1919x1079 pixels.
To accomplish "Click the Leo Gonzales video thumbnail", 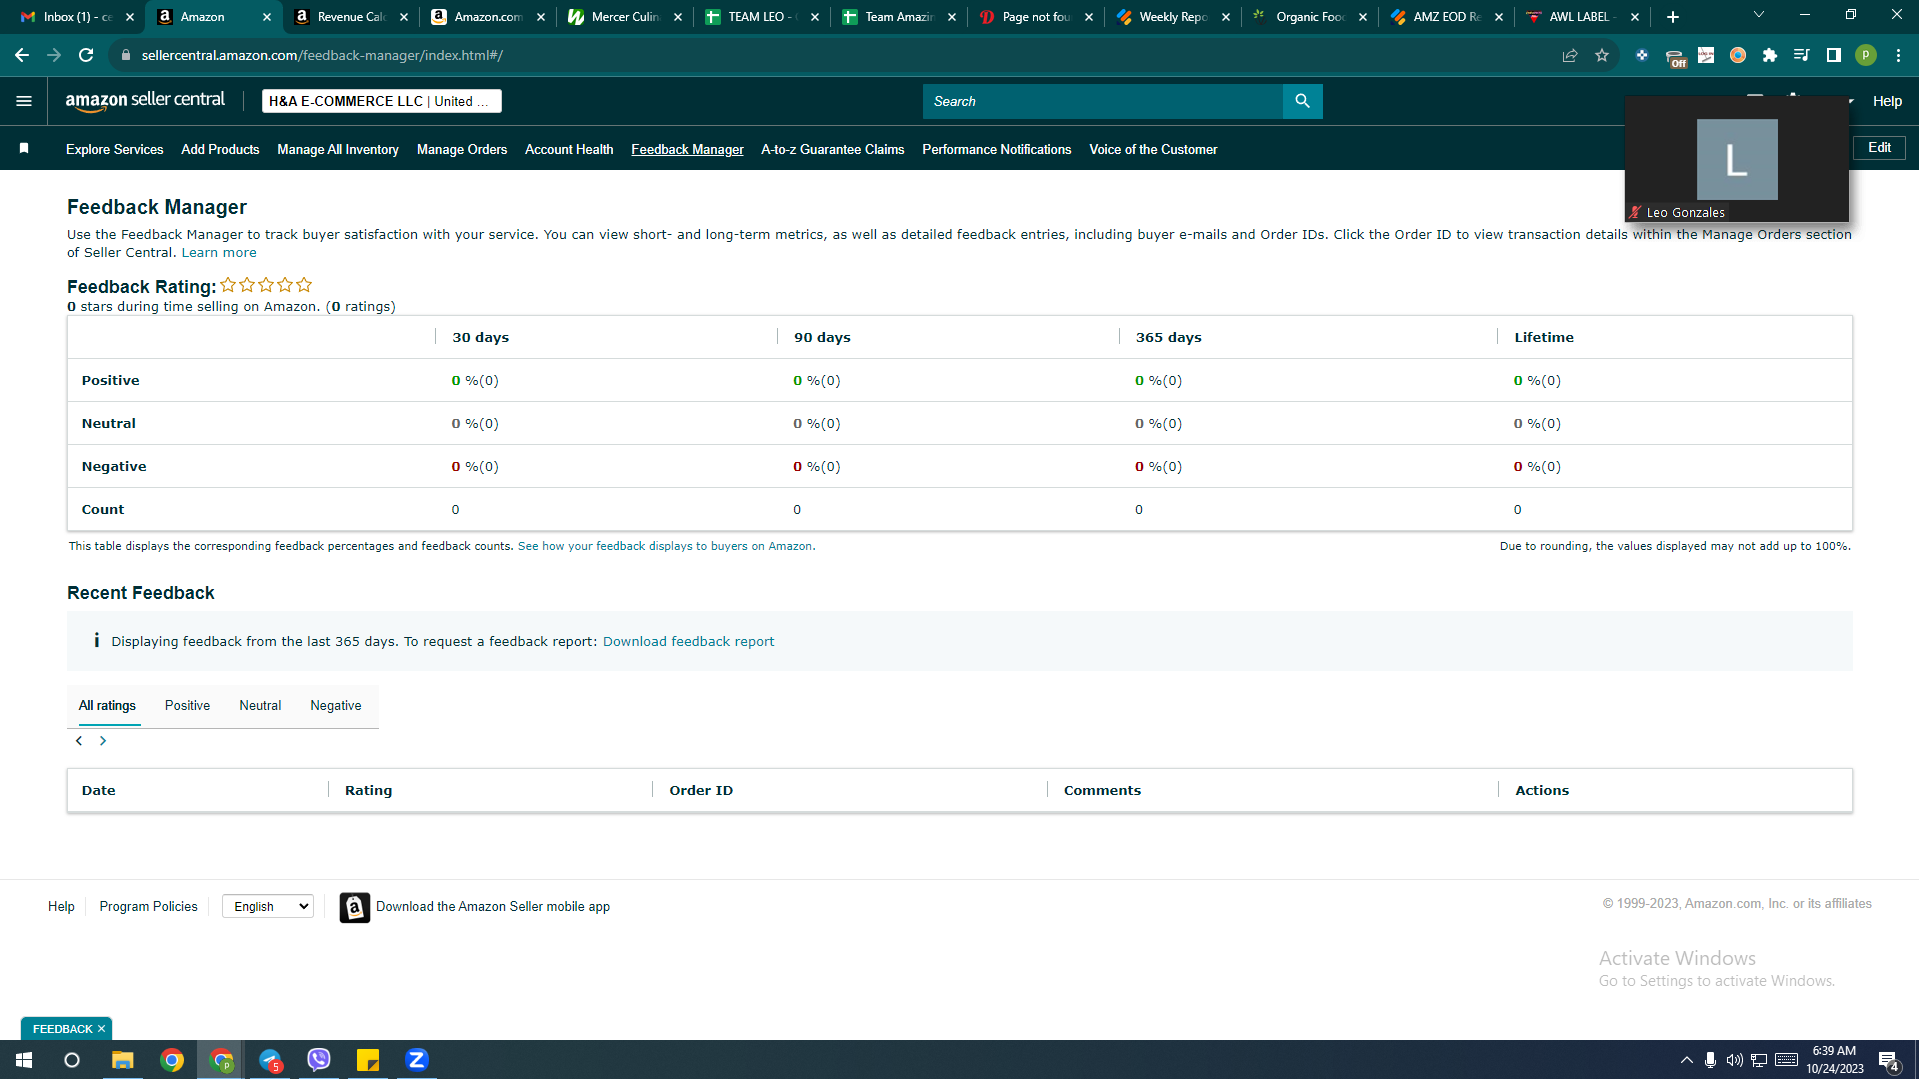I will tap(1736, 159).
